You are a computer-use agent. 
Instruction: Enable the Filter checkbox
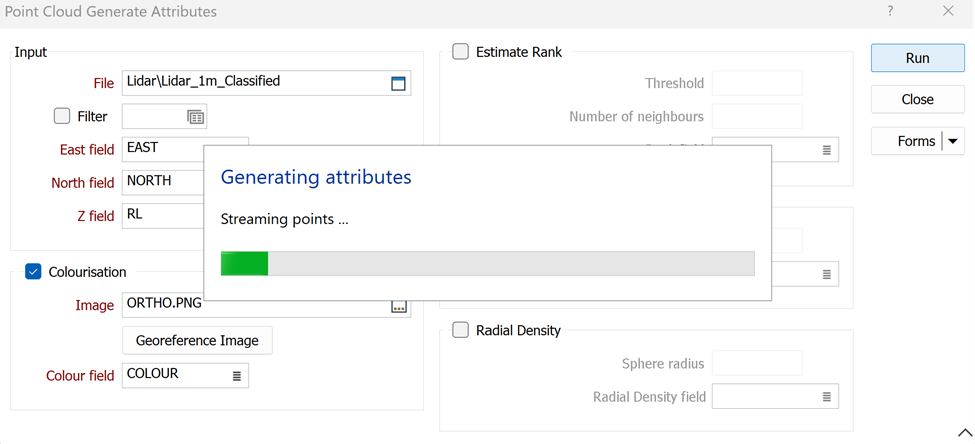(x=62, y=116)
